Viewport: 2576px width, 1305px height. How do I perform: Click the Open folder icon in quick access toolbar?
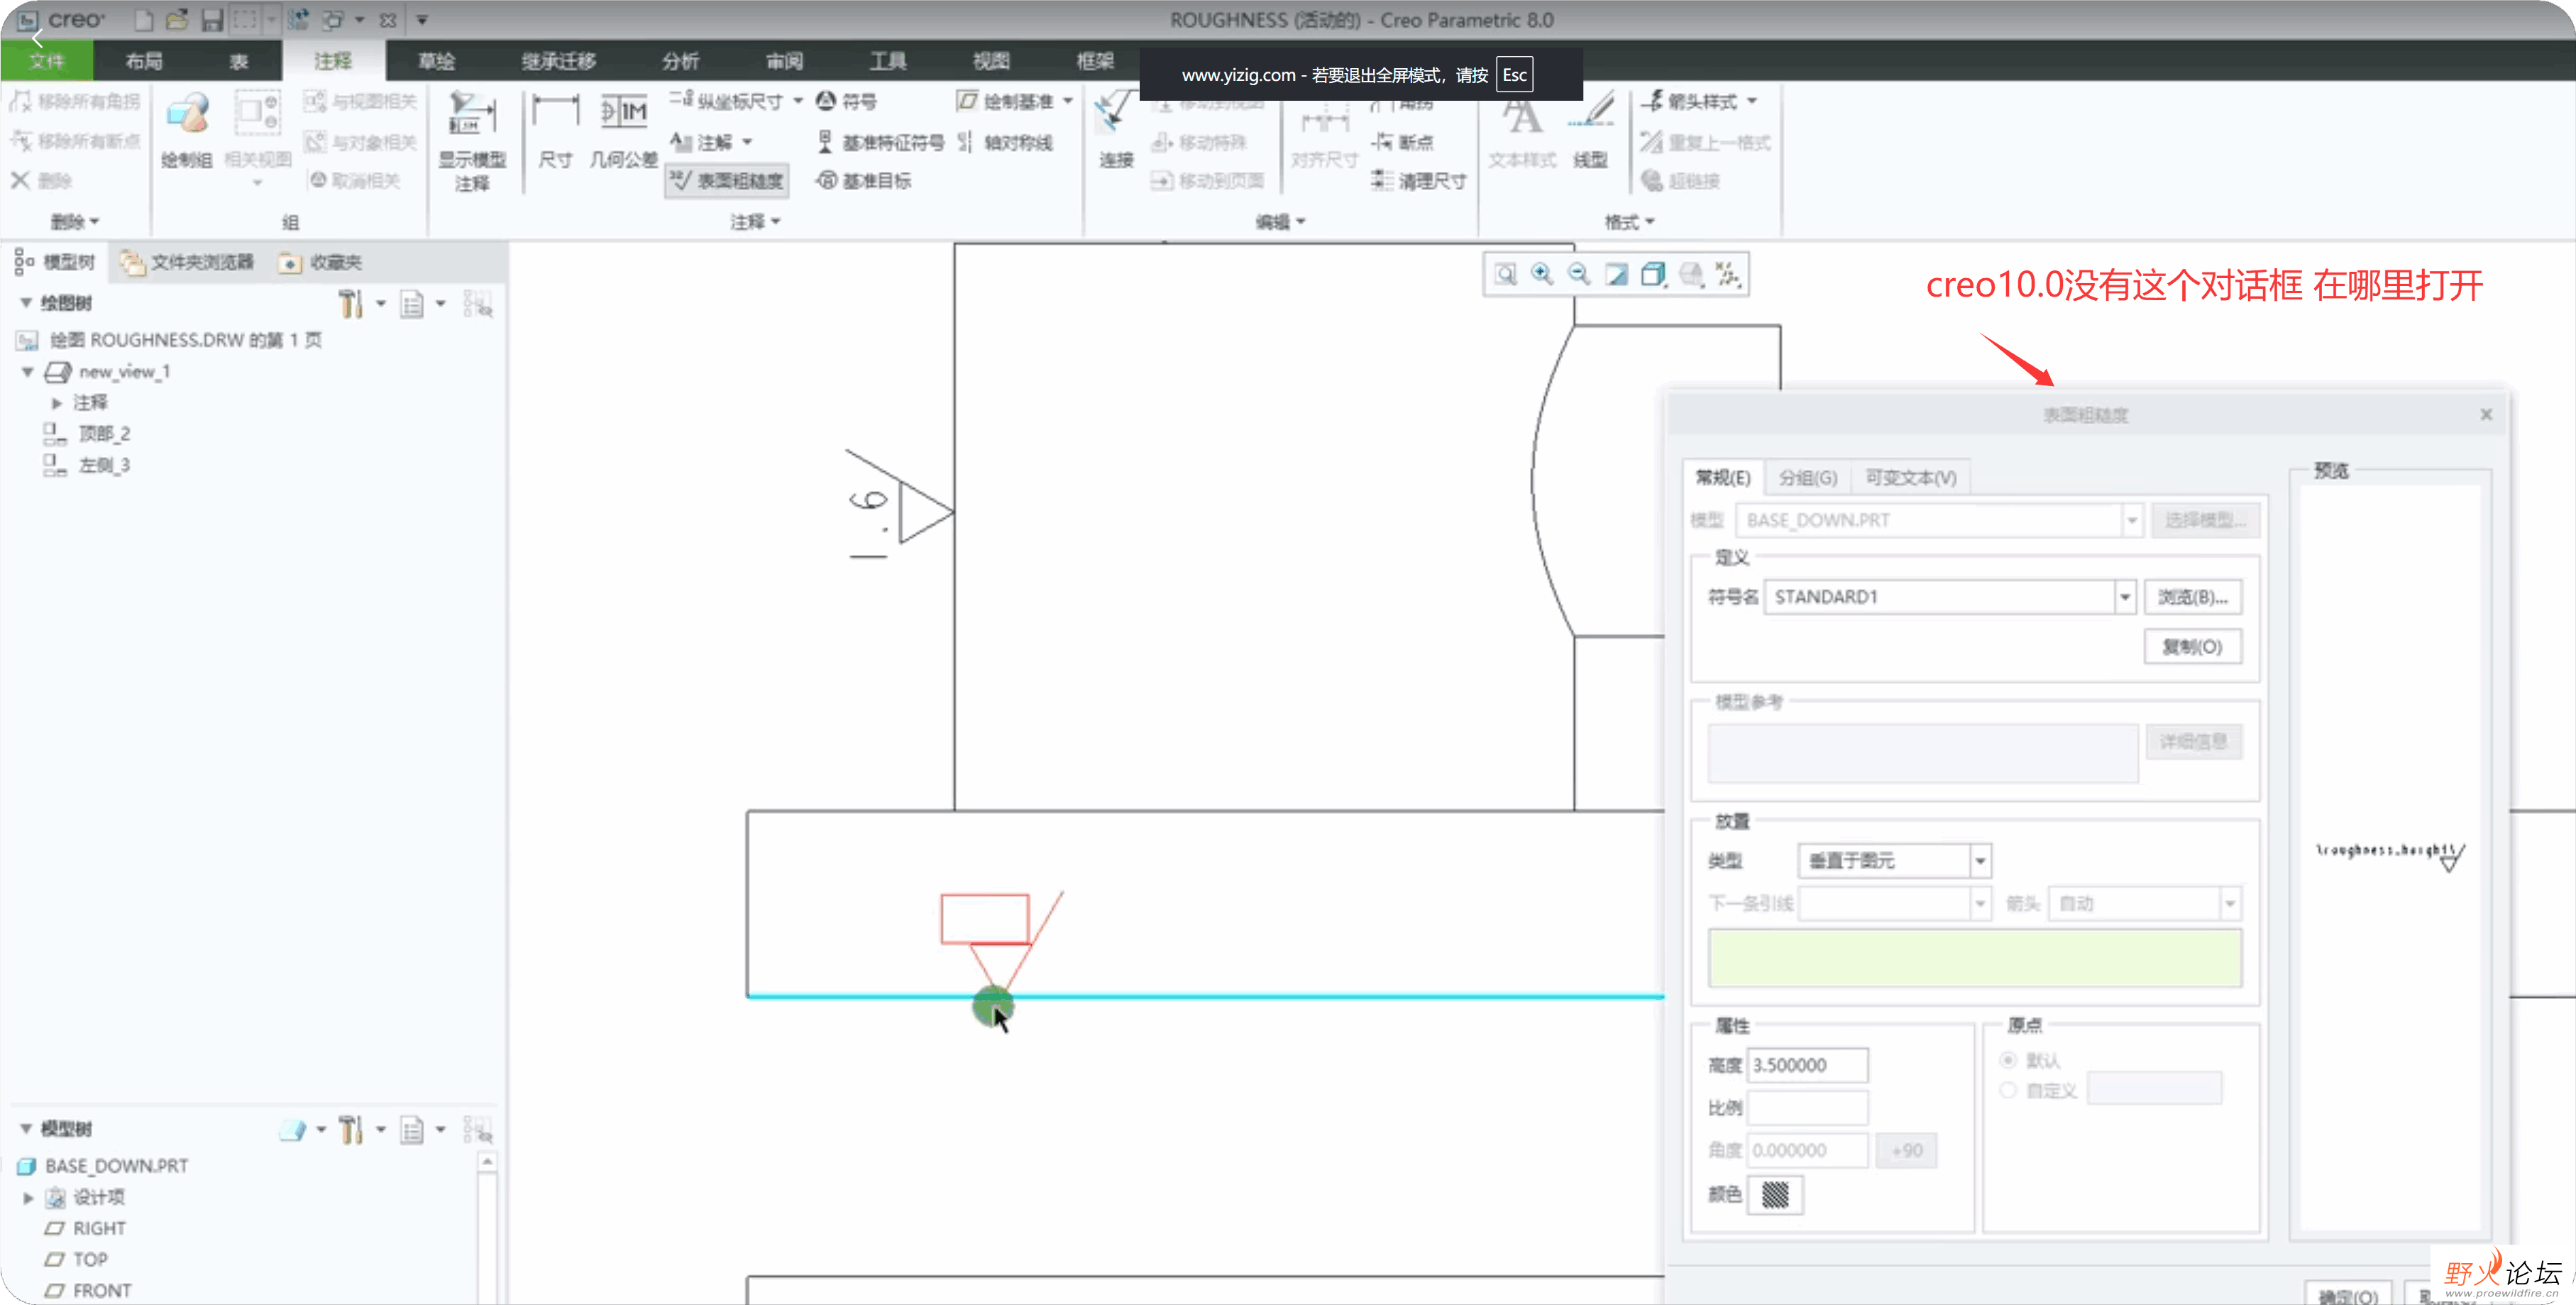(177, 20)
